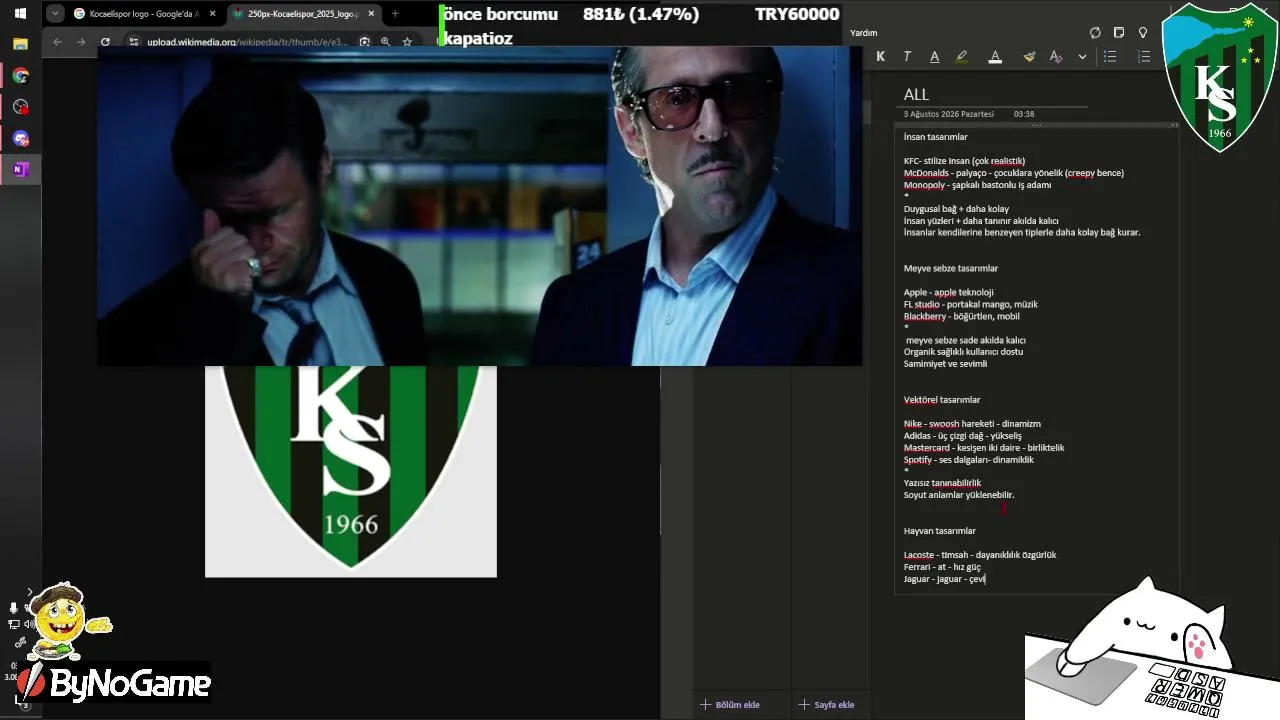Click the Jaguar - jaguar line

click(945, 579)
